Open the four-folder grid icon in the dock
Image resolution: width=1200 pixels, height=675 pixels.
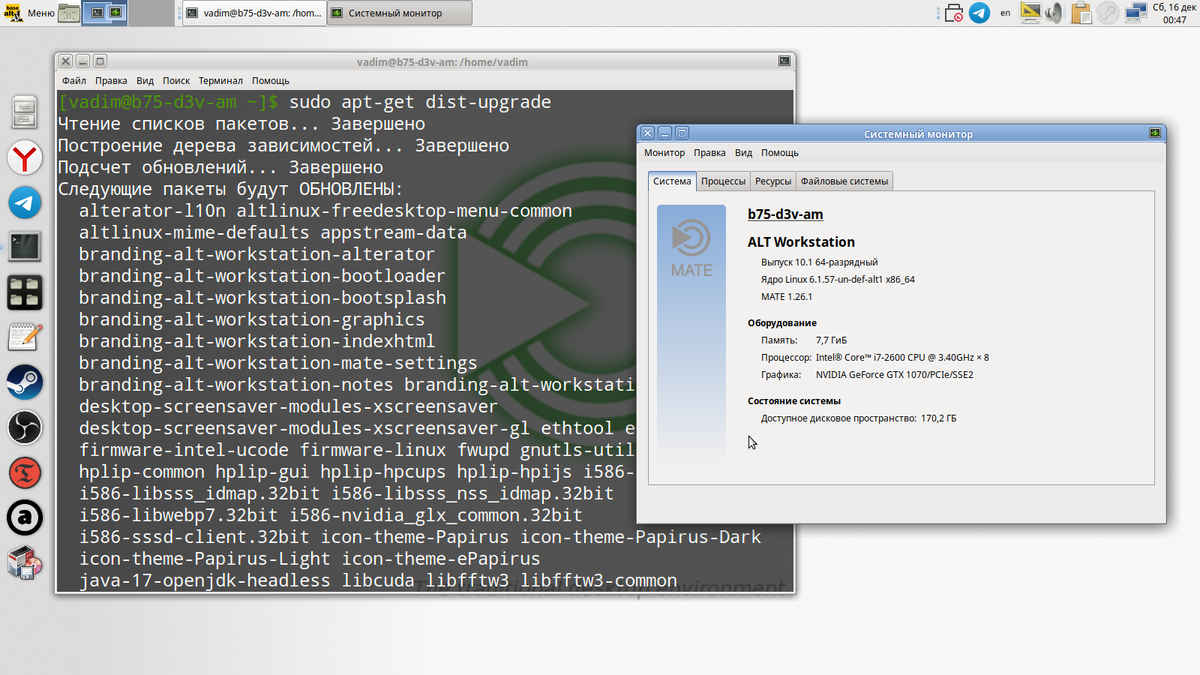24,293
